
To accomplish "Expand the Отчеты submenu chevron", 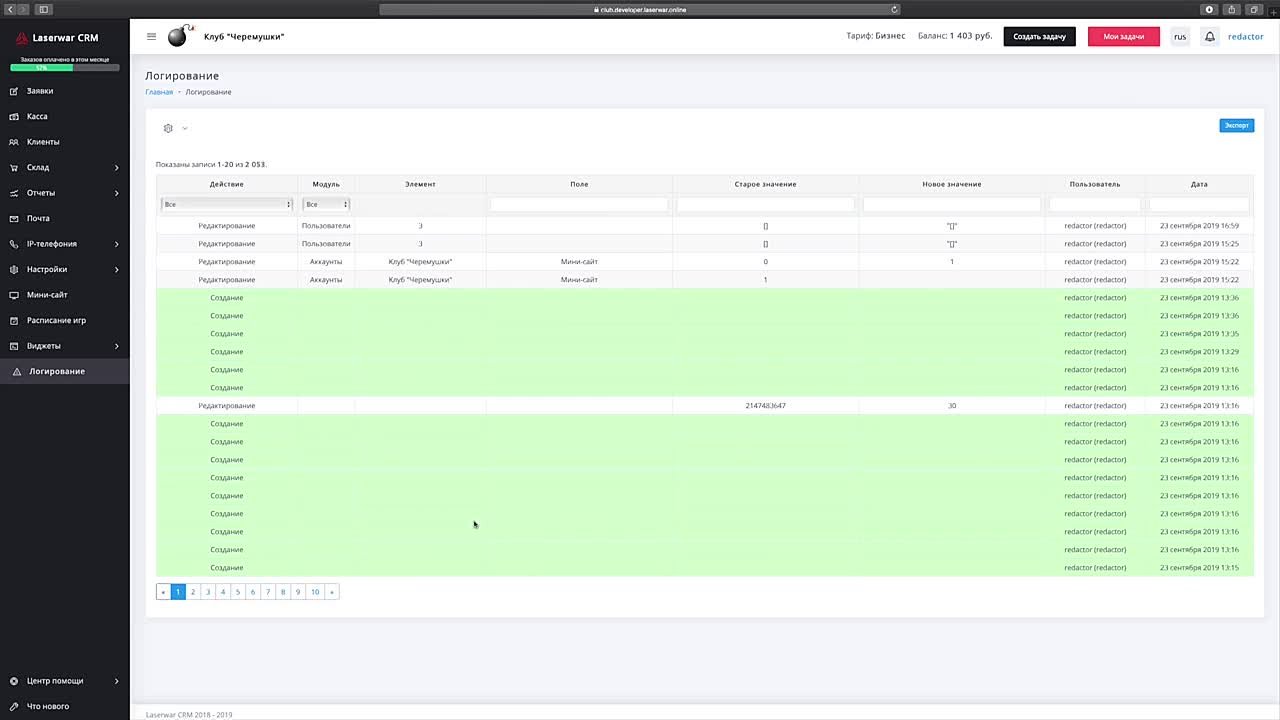I will click(116, 193).
